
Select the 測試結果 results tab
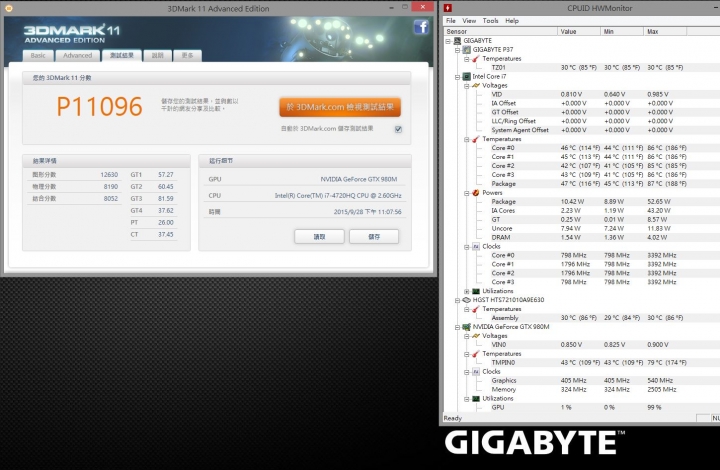(x=122, y=55)
